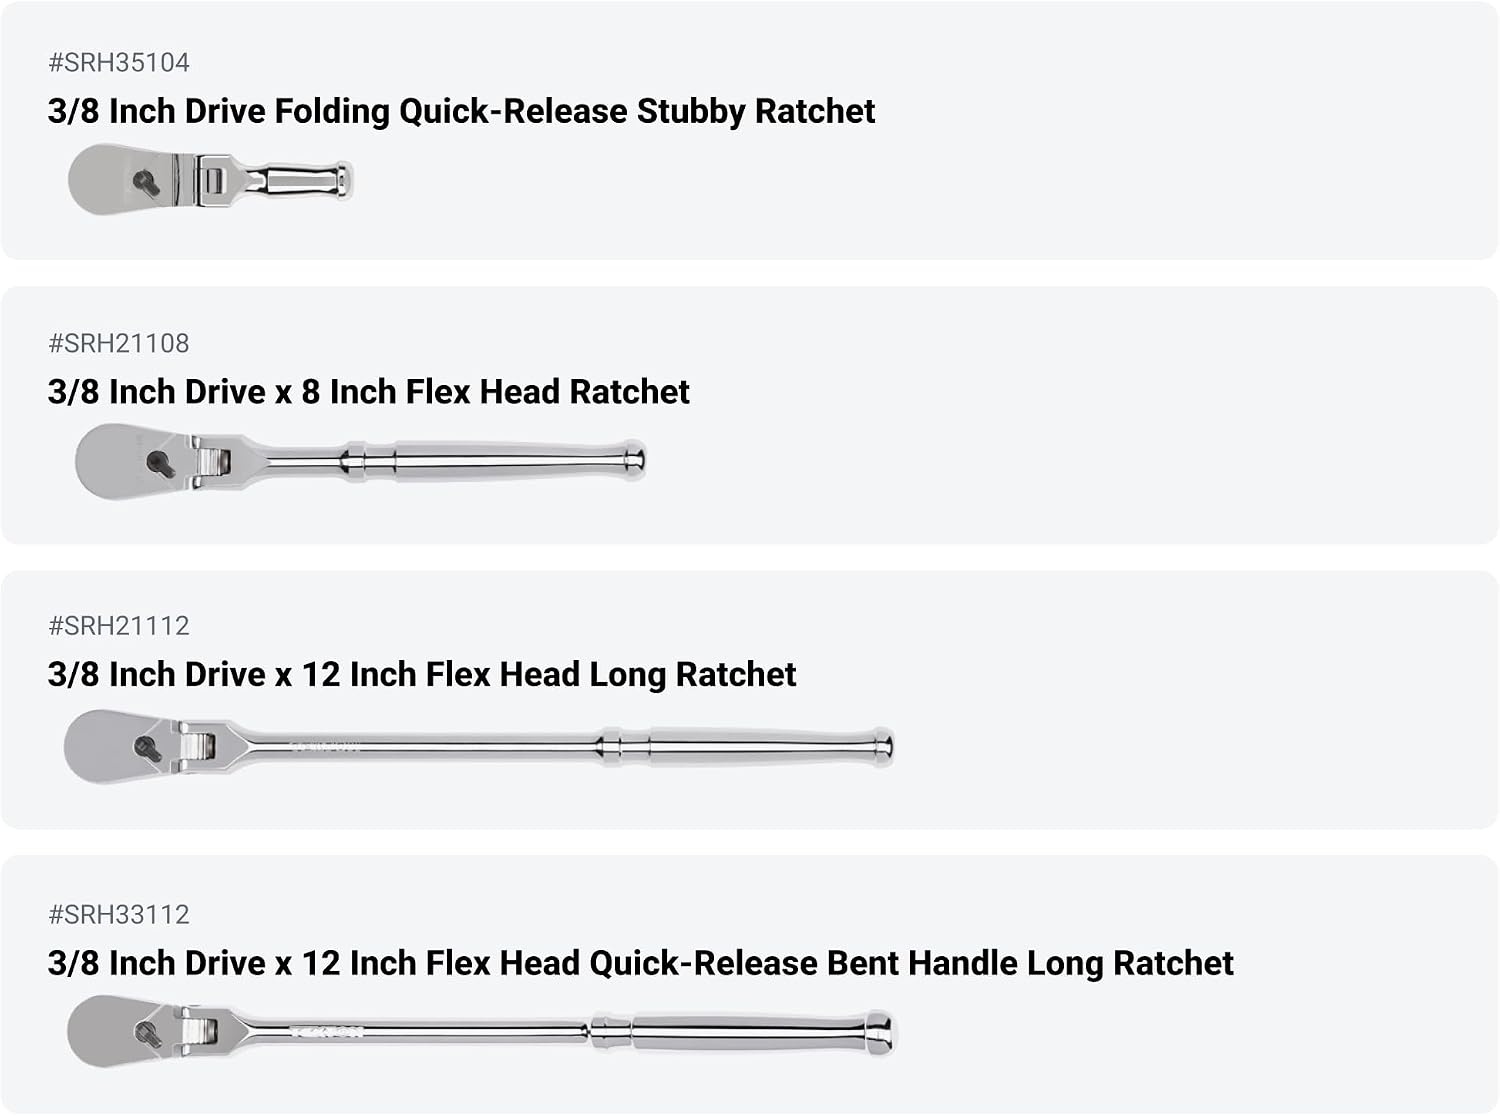Image resolution: width=1500 pixels, height=1116 pixels.
Task: Click the flex joint on the SRH21112 long ratchet
Action: (x=198, y=747)
